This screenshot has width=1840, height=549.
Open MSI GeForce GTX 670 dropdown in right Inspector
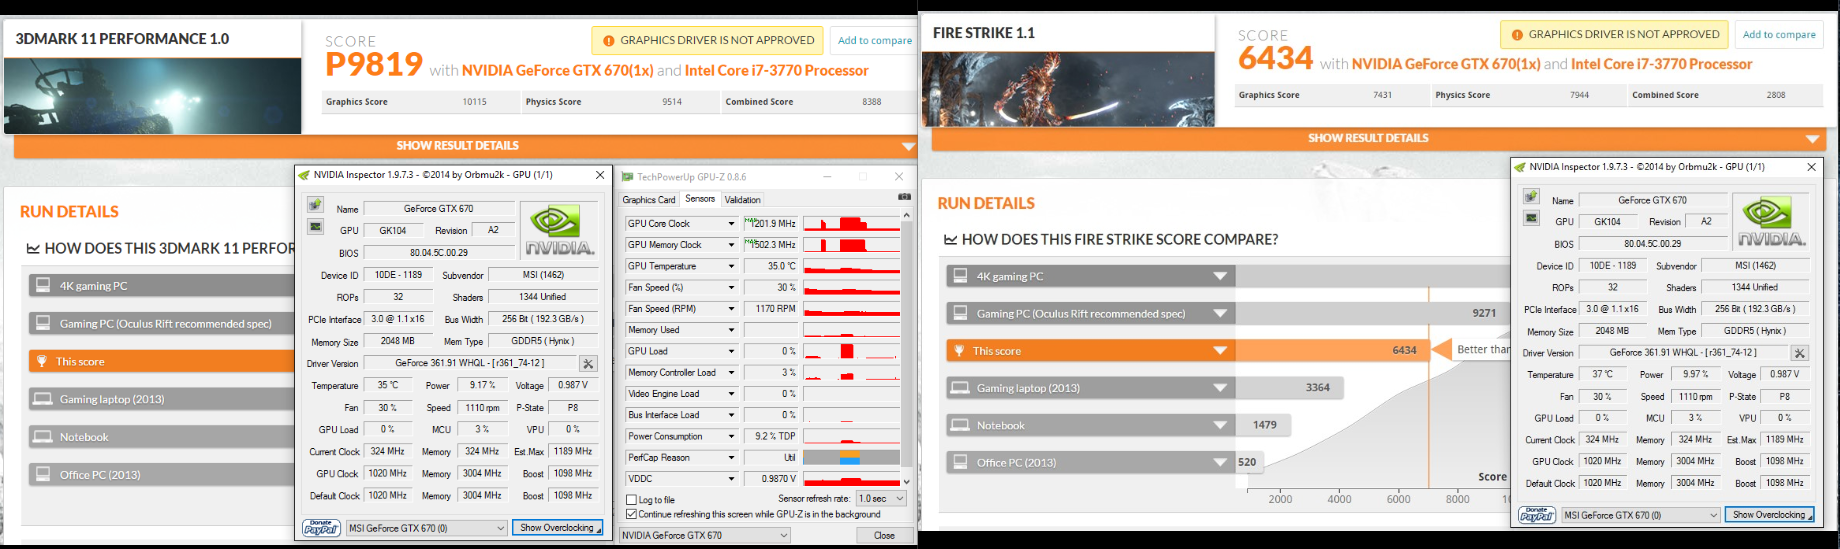(x=1642, y=515)
